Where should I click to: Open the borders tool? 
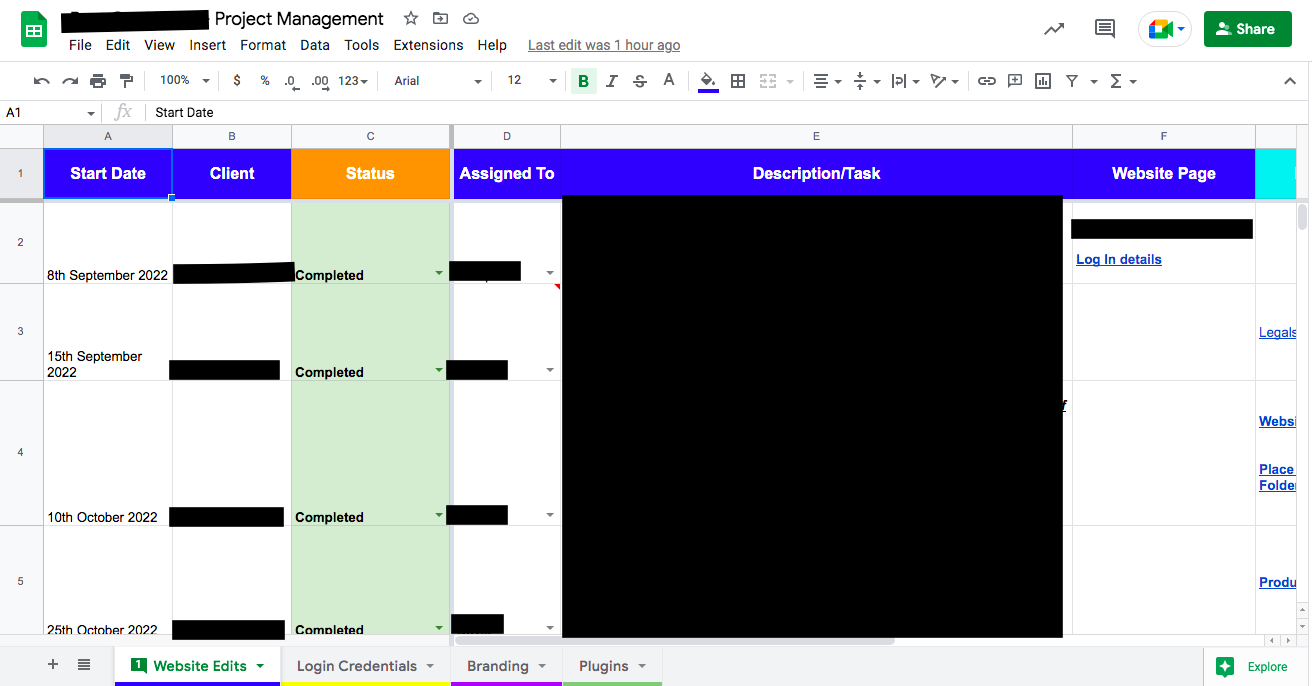coord(738,81)
